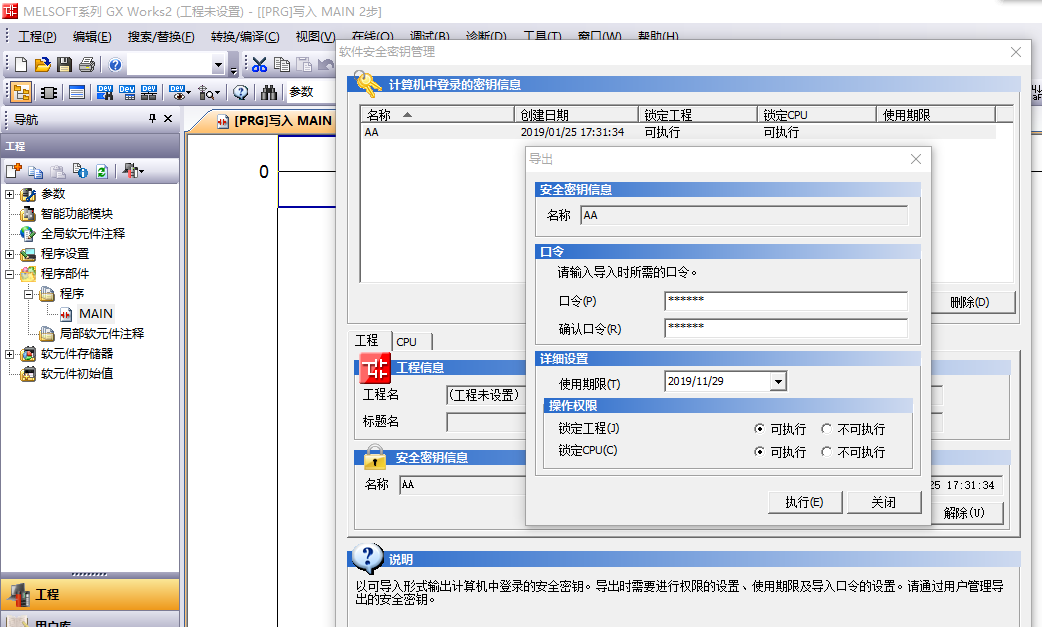Select MAIN program in the tree
Viewport: 1042px width, 627px height.
tap(96, 313)
